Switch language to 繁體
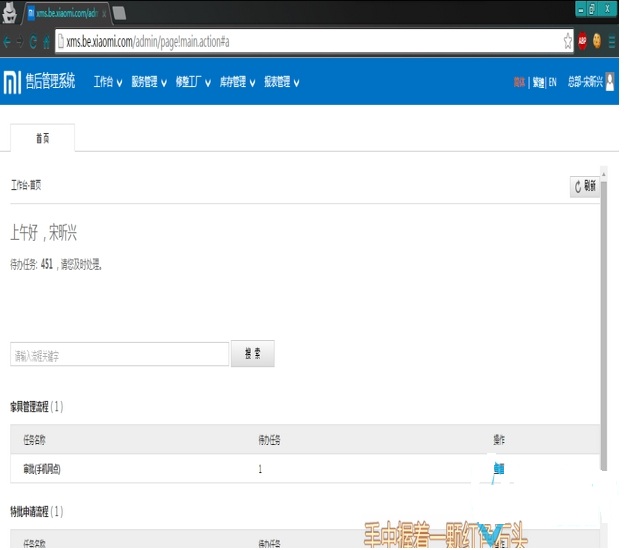 click(538, 82)
